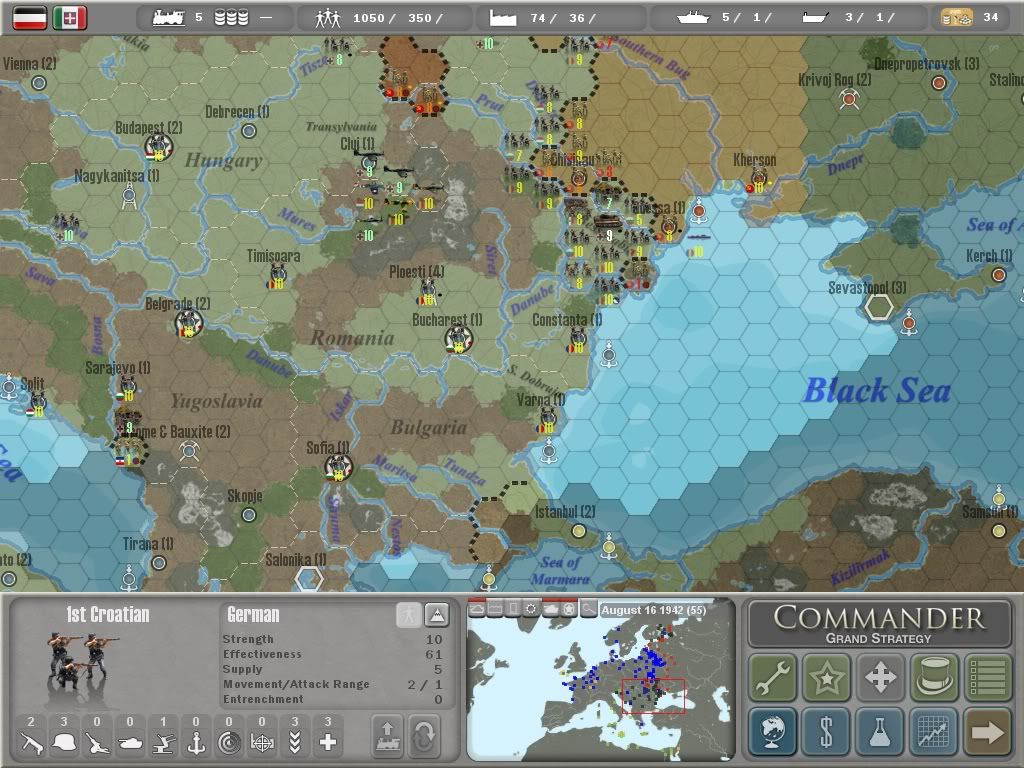Select the Bucharest city unit
1024x768 pixels.
[x=458, y=339]
